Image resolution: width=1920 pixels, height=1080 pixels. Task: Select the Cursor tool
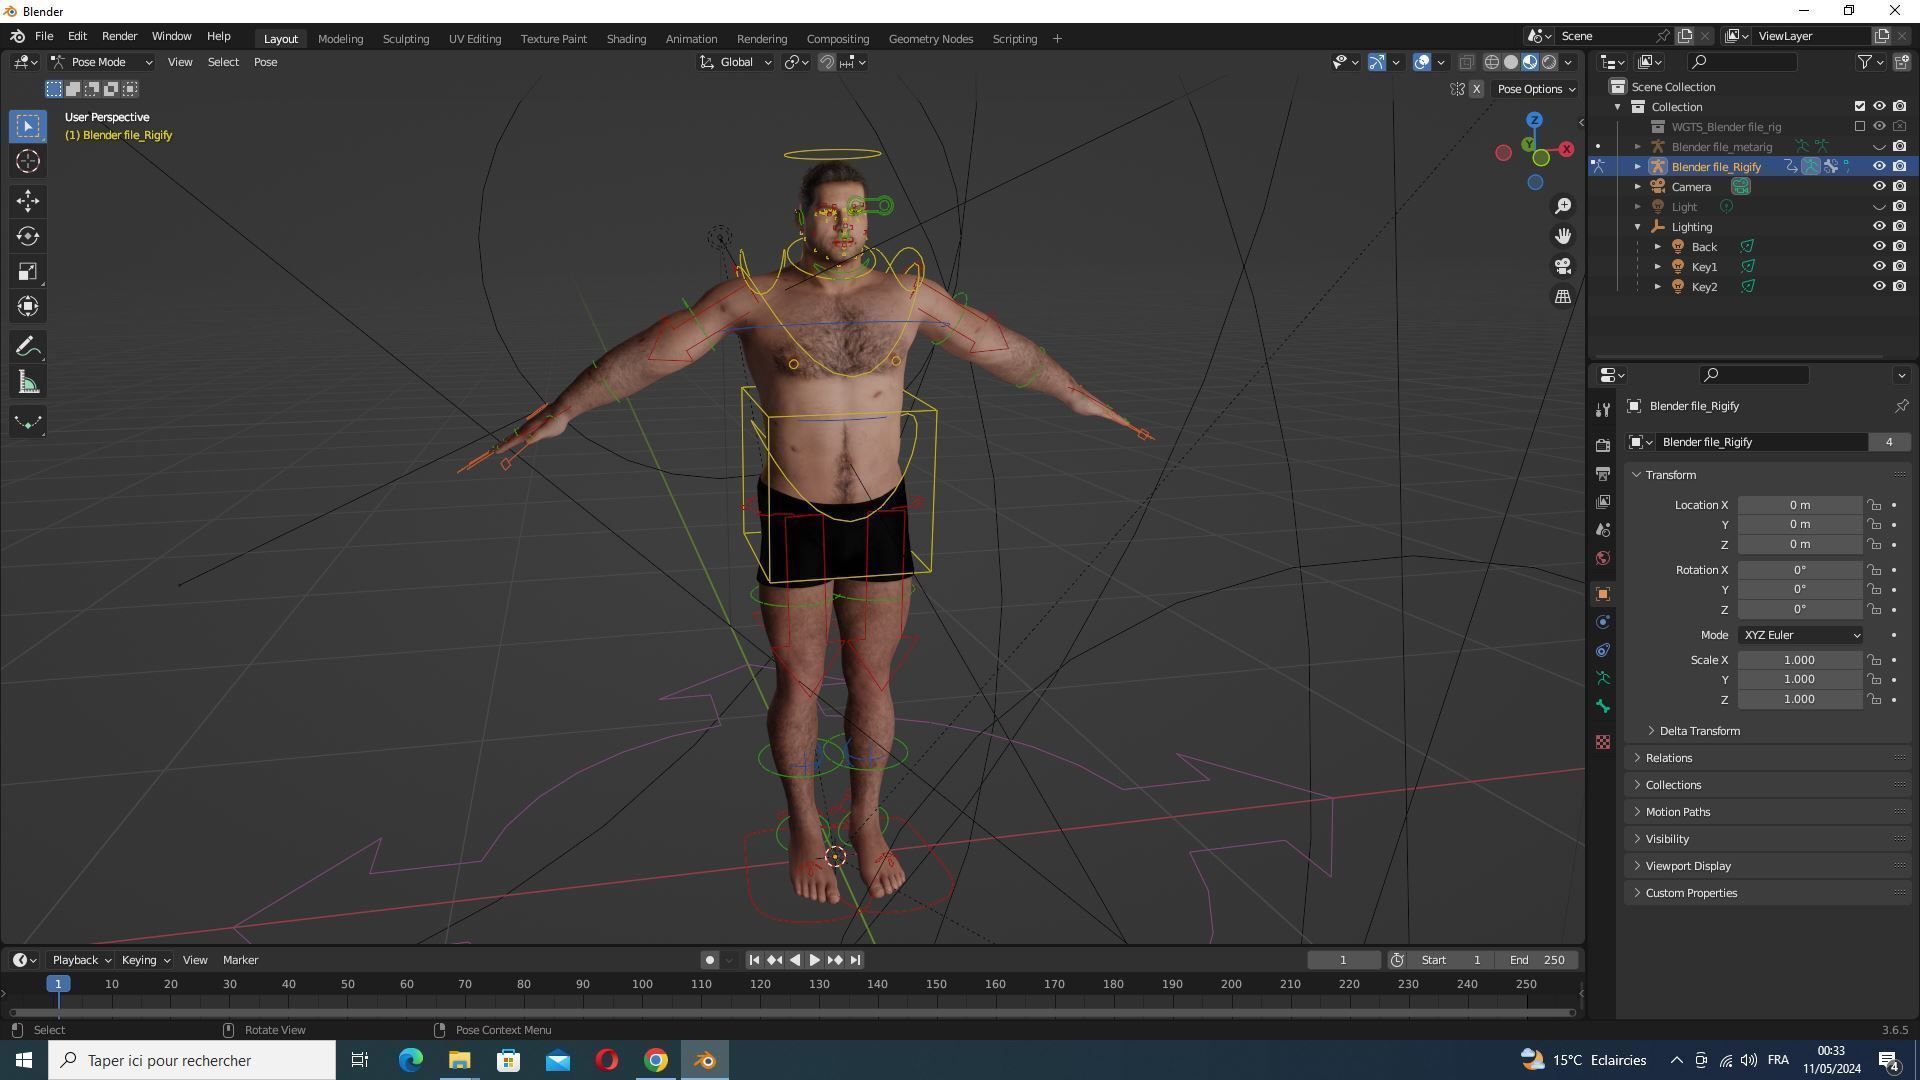[x=28, y=161]
